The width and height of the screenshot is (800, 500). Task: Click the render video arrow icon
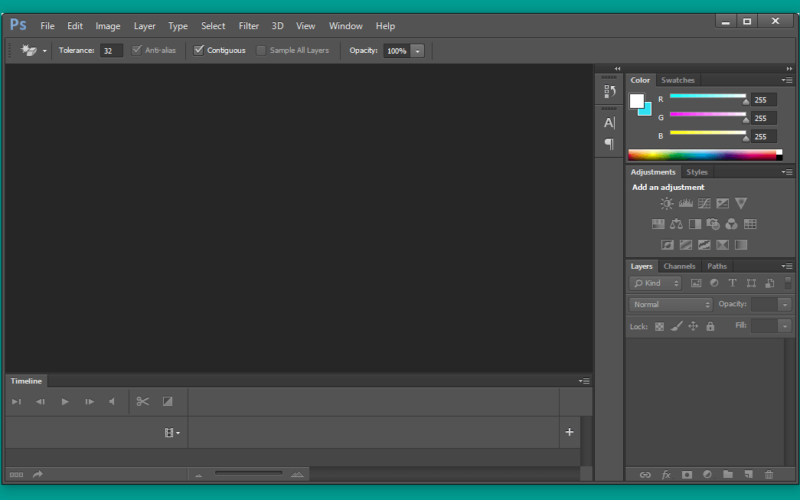point(38,474)
